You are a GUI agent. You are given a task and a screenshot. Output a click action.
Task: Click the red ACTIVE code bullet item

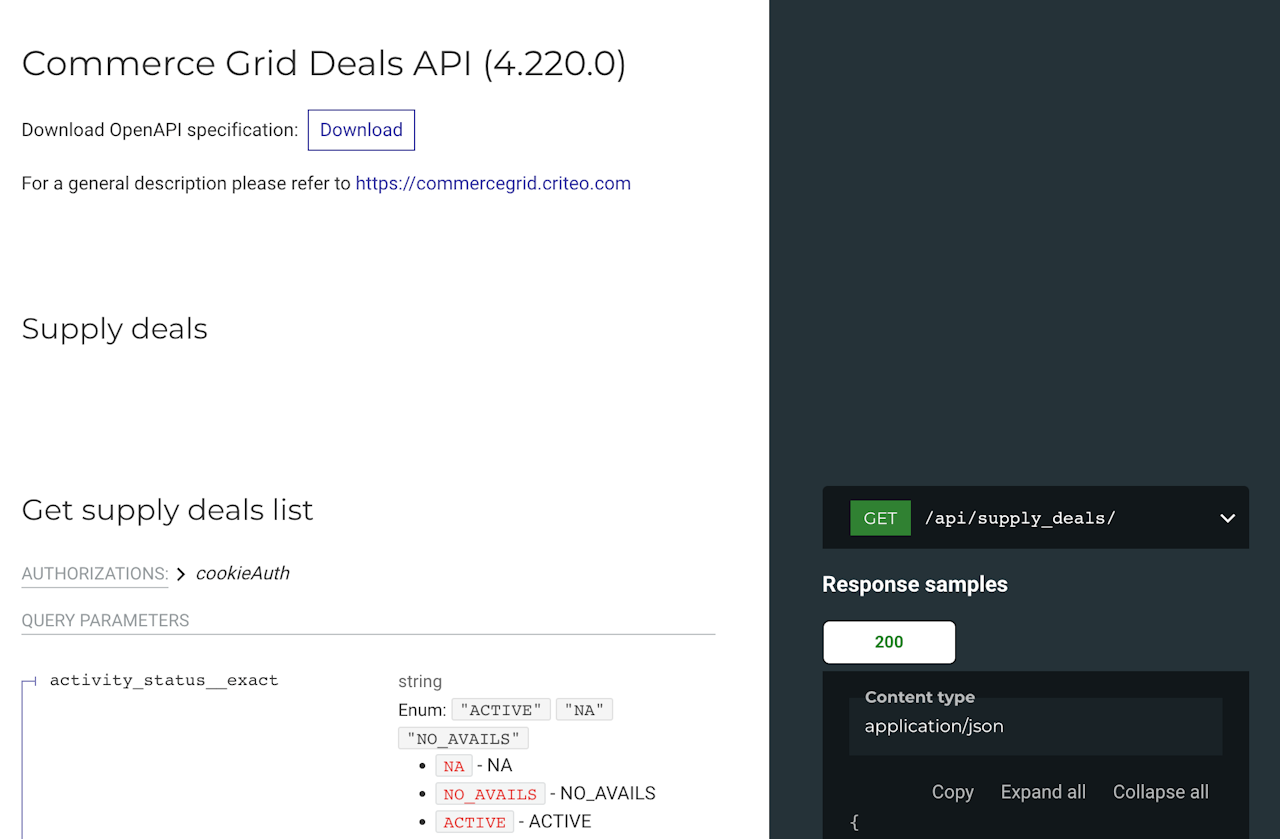coord(475,822)
